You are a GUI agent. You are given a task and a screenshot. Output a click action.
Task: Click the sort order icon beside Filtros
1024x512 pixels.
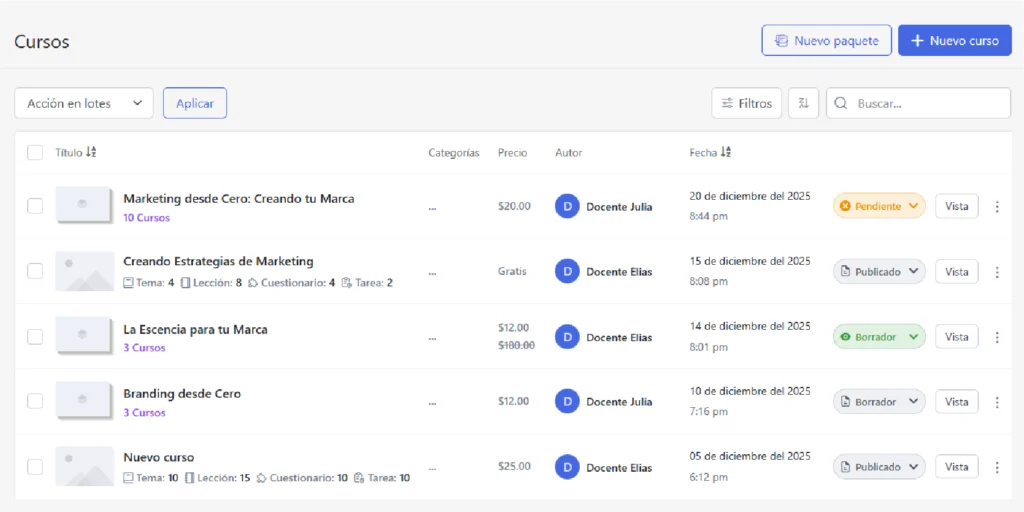coord(803,103)
